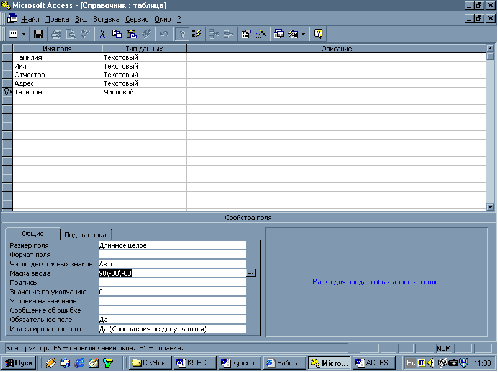Paste using the clipboard toolbar icon
Image resolution: width=498 pixels, height=372 pixels.
pyautogui.click(x=132, y=34)
